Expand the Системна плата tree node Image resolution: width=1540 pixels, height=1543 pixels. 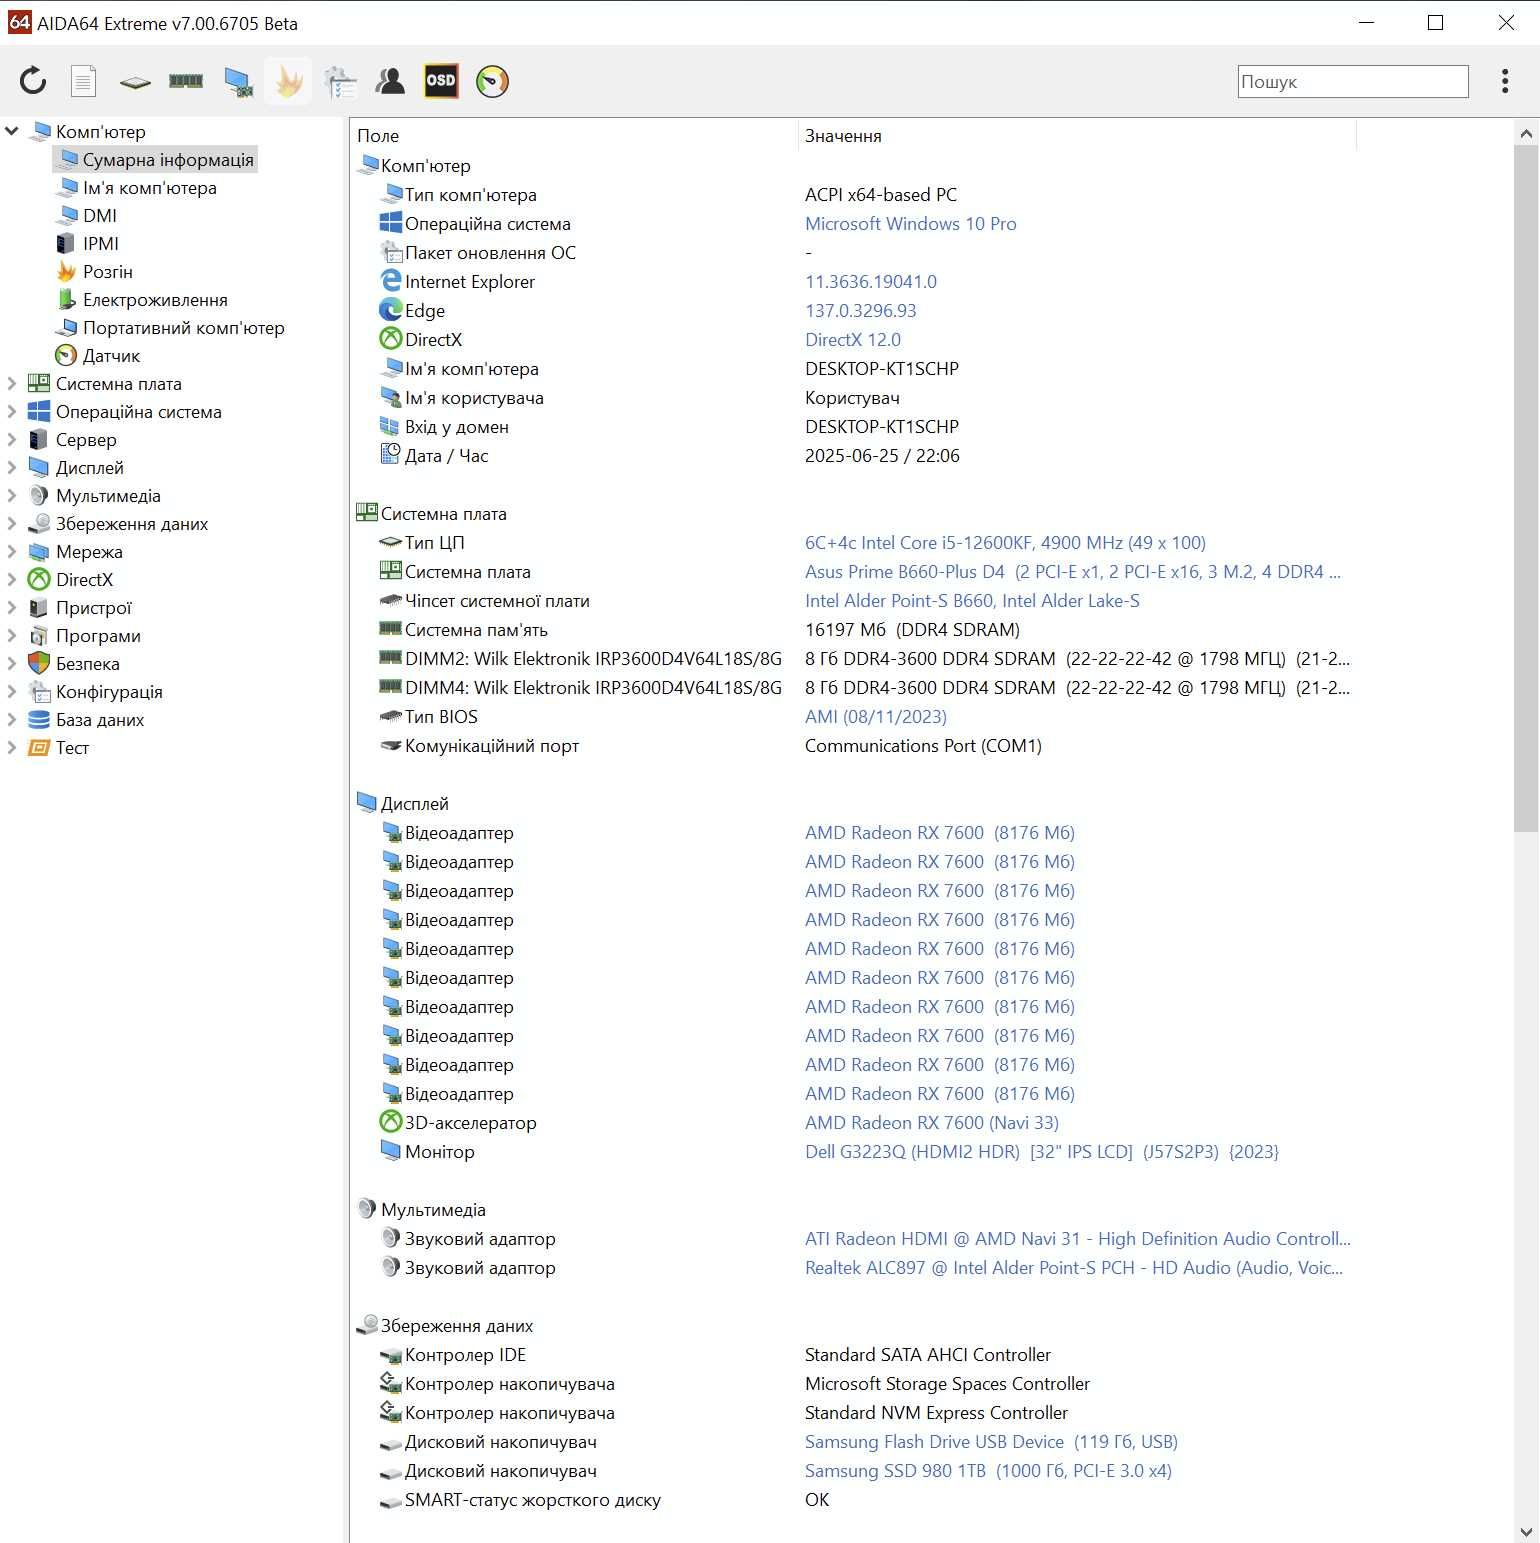click(12, 383)
